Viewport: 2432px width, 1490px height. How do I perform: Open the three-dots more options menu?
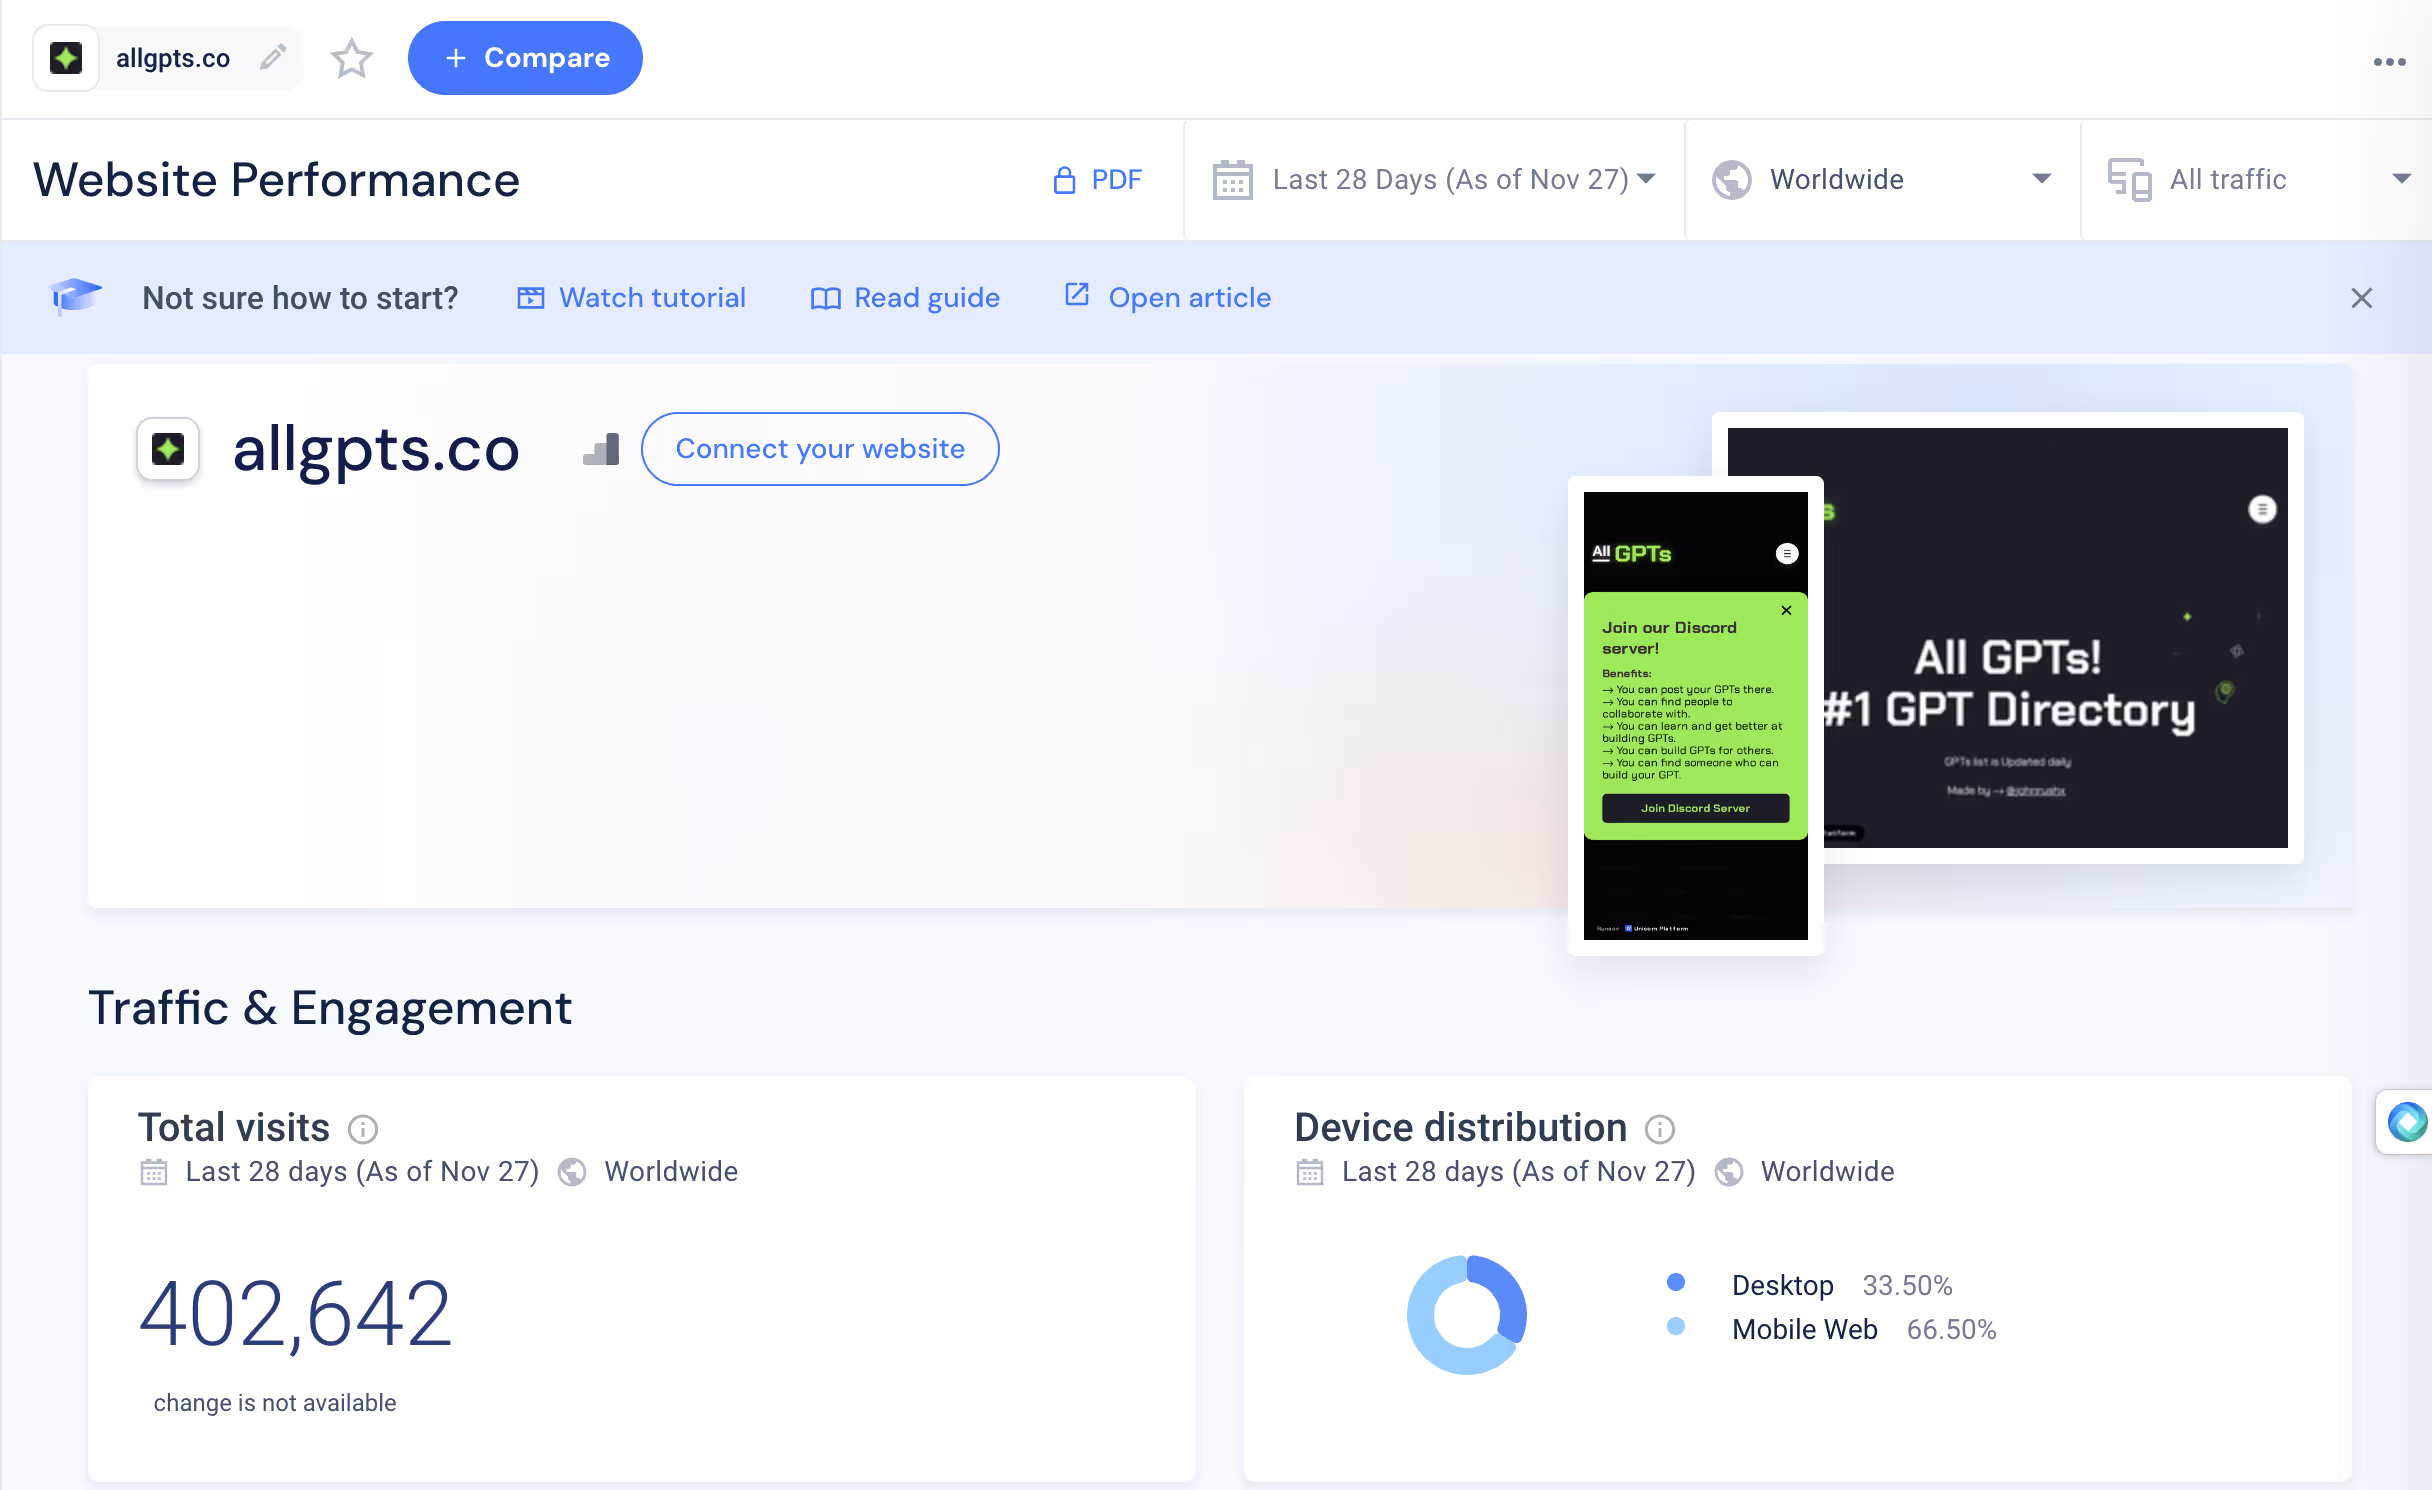point(2389,62)
